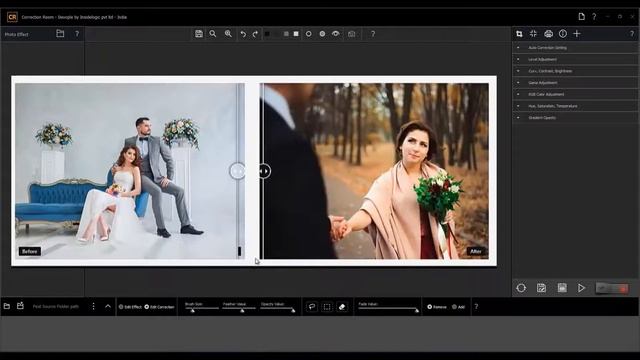Expand Curve, Contrast, Brightness section
The width and height of the screenshot is (640, 360).
click(575, 71)
